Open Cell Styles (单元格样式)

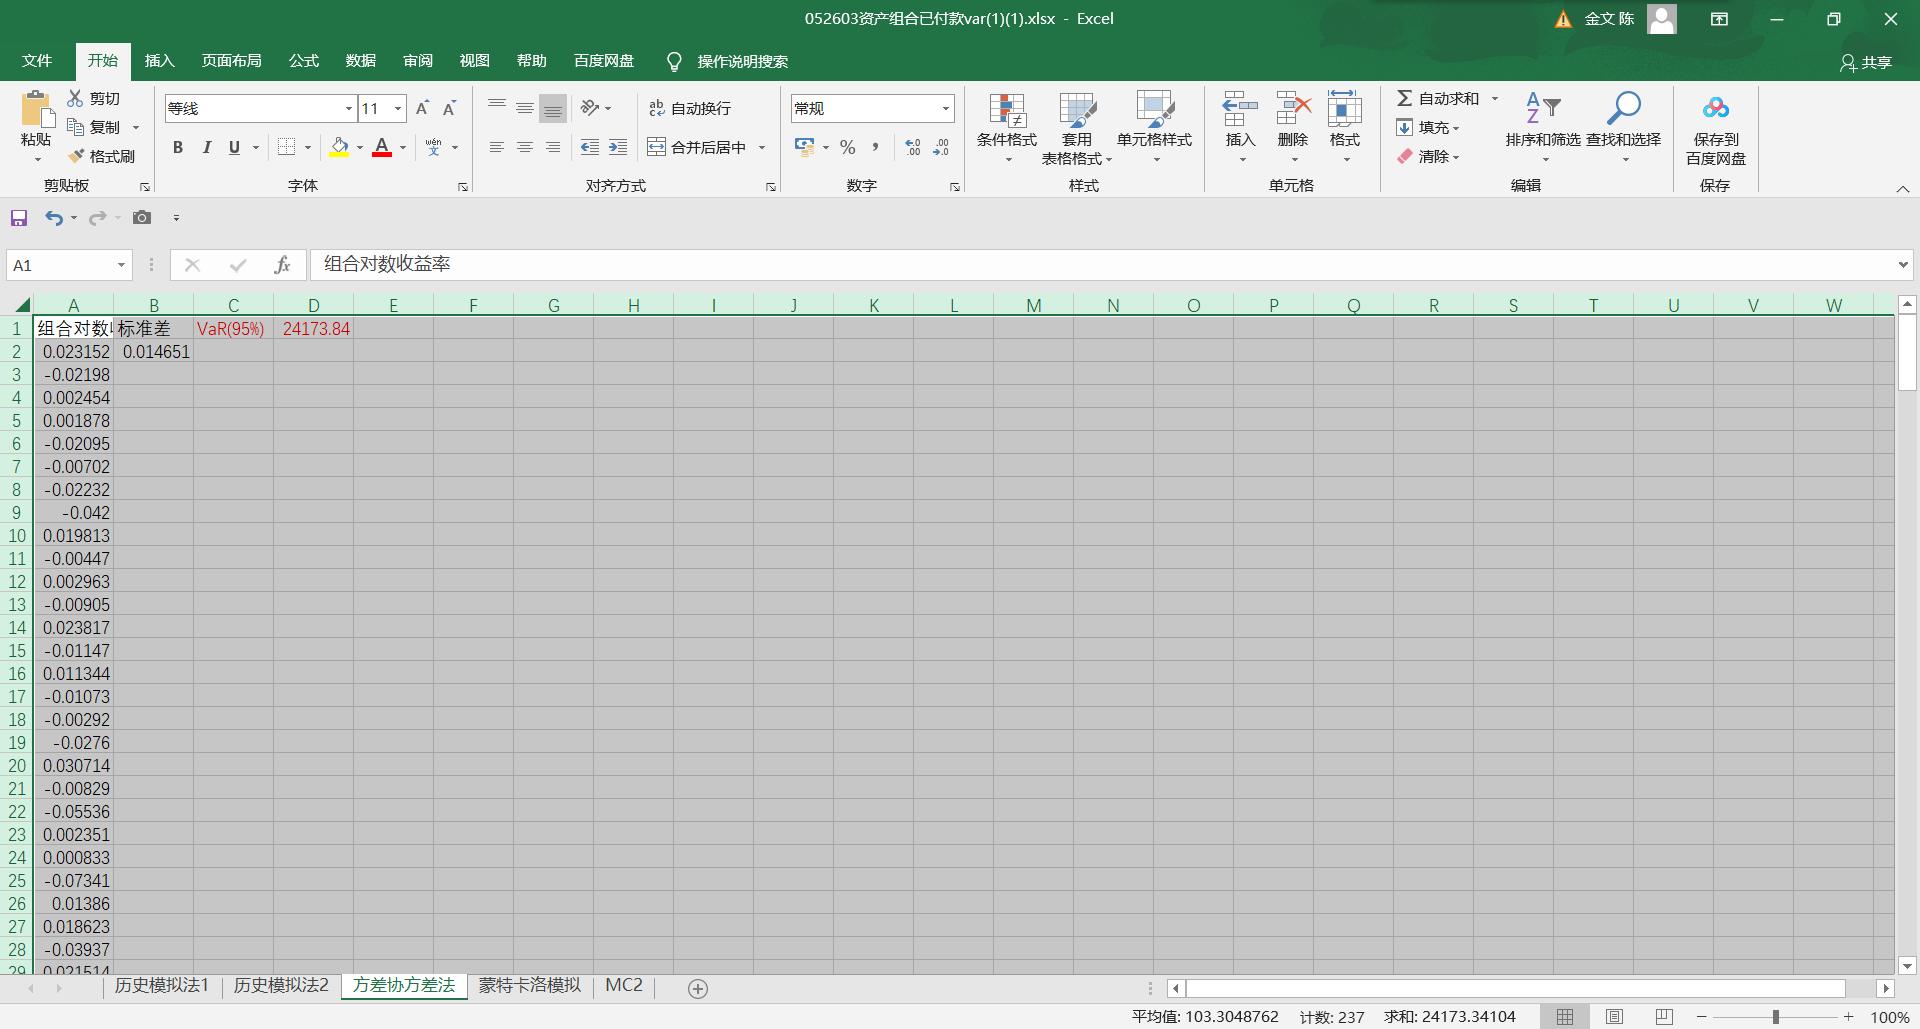click(x=1155, y=128)
